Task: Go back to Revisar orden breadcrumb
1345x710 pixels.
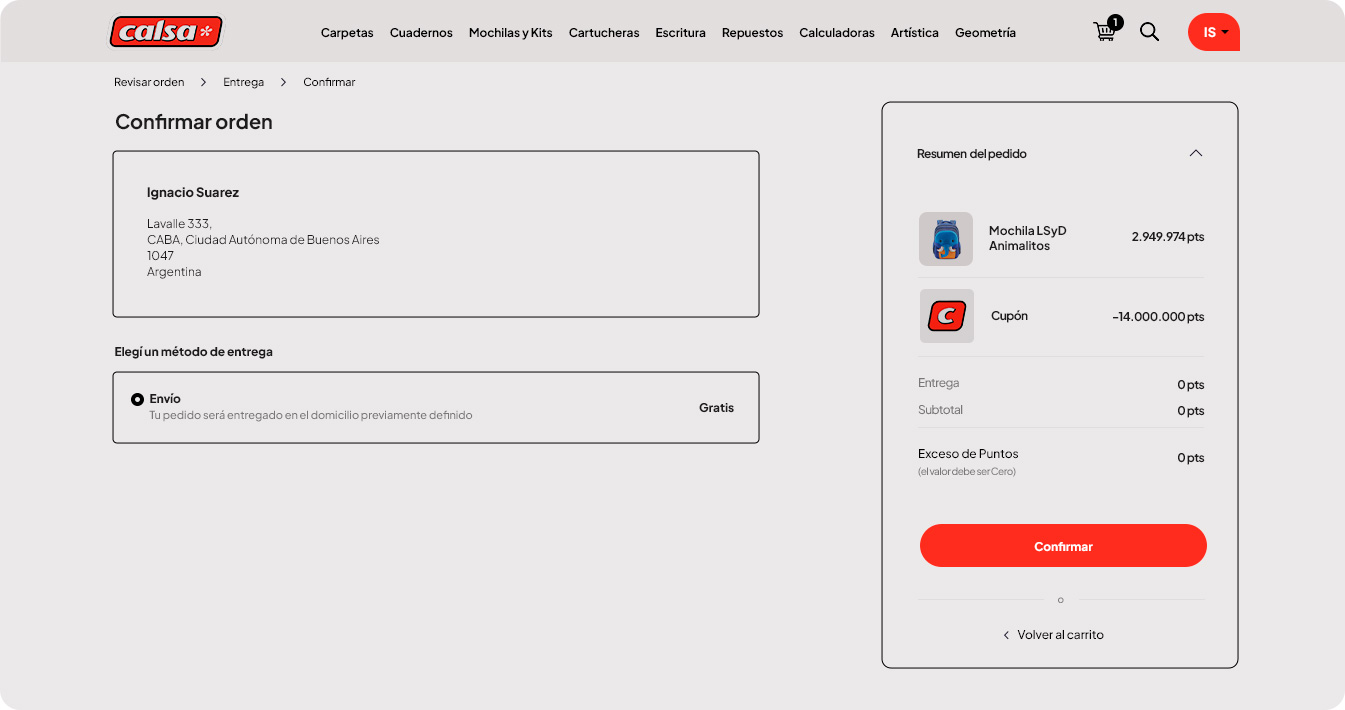Action: 149,82
